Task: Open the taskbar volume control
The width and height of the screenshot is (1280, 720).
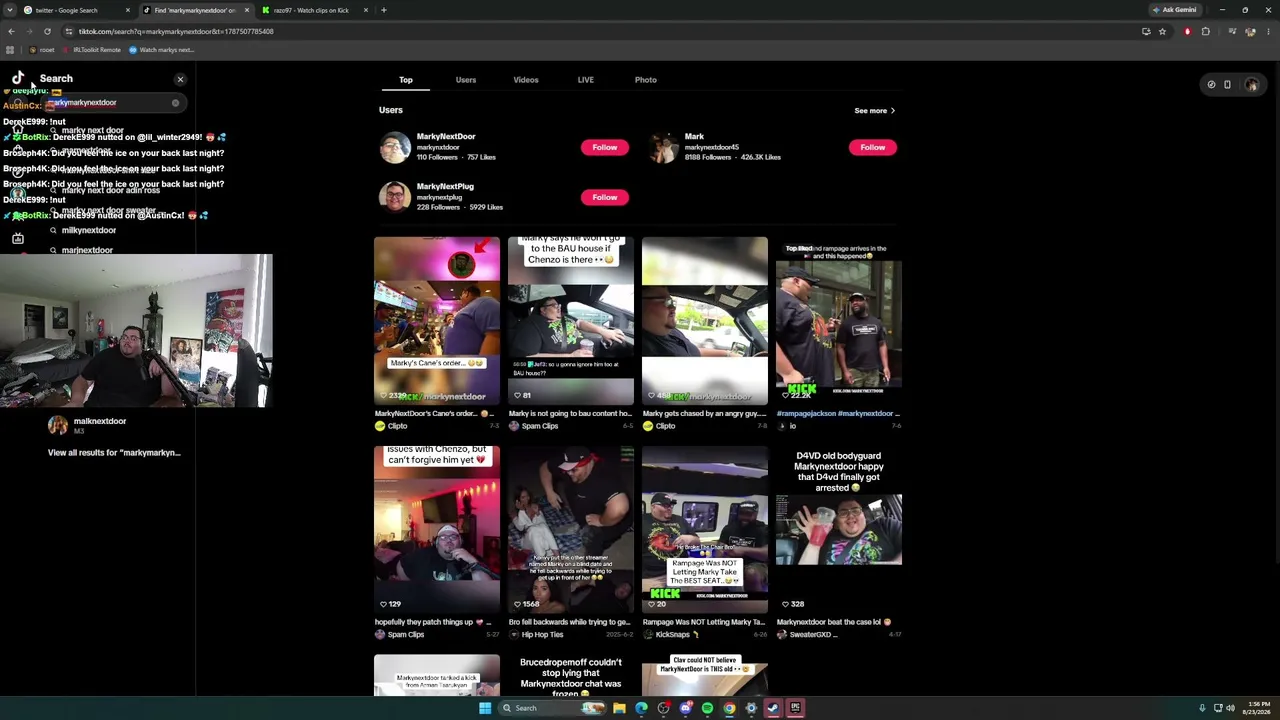Action: pos(1230,708)
